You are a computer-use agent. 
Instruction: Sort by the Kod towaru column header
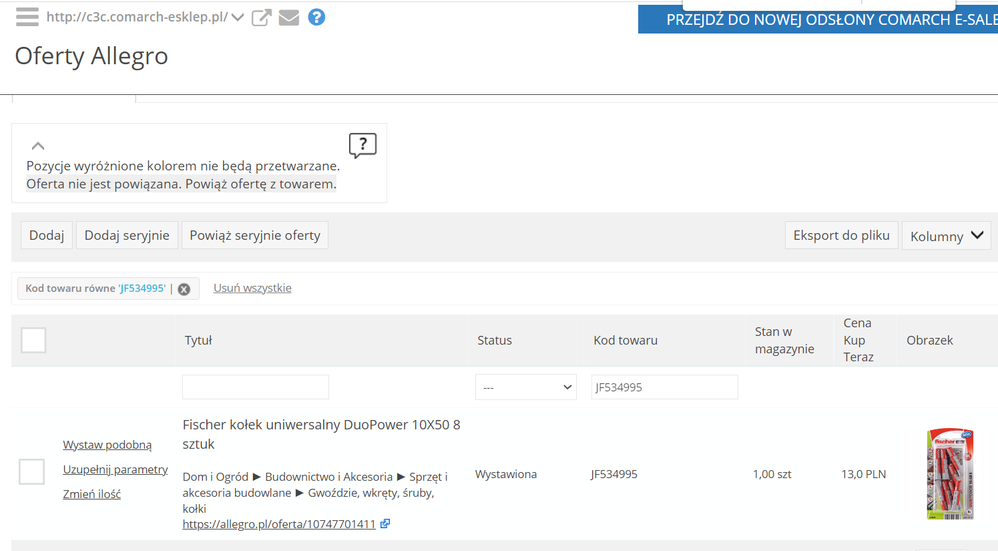click(626, 340)
